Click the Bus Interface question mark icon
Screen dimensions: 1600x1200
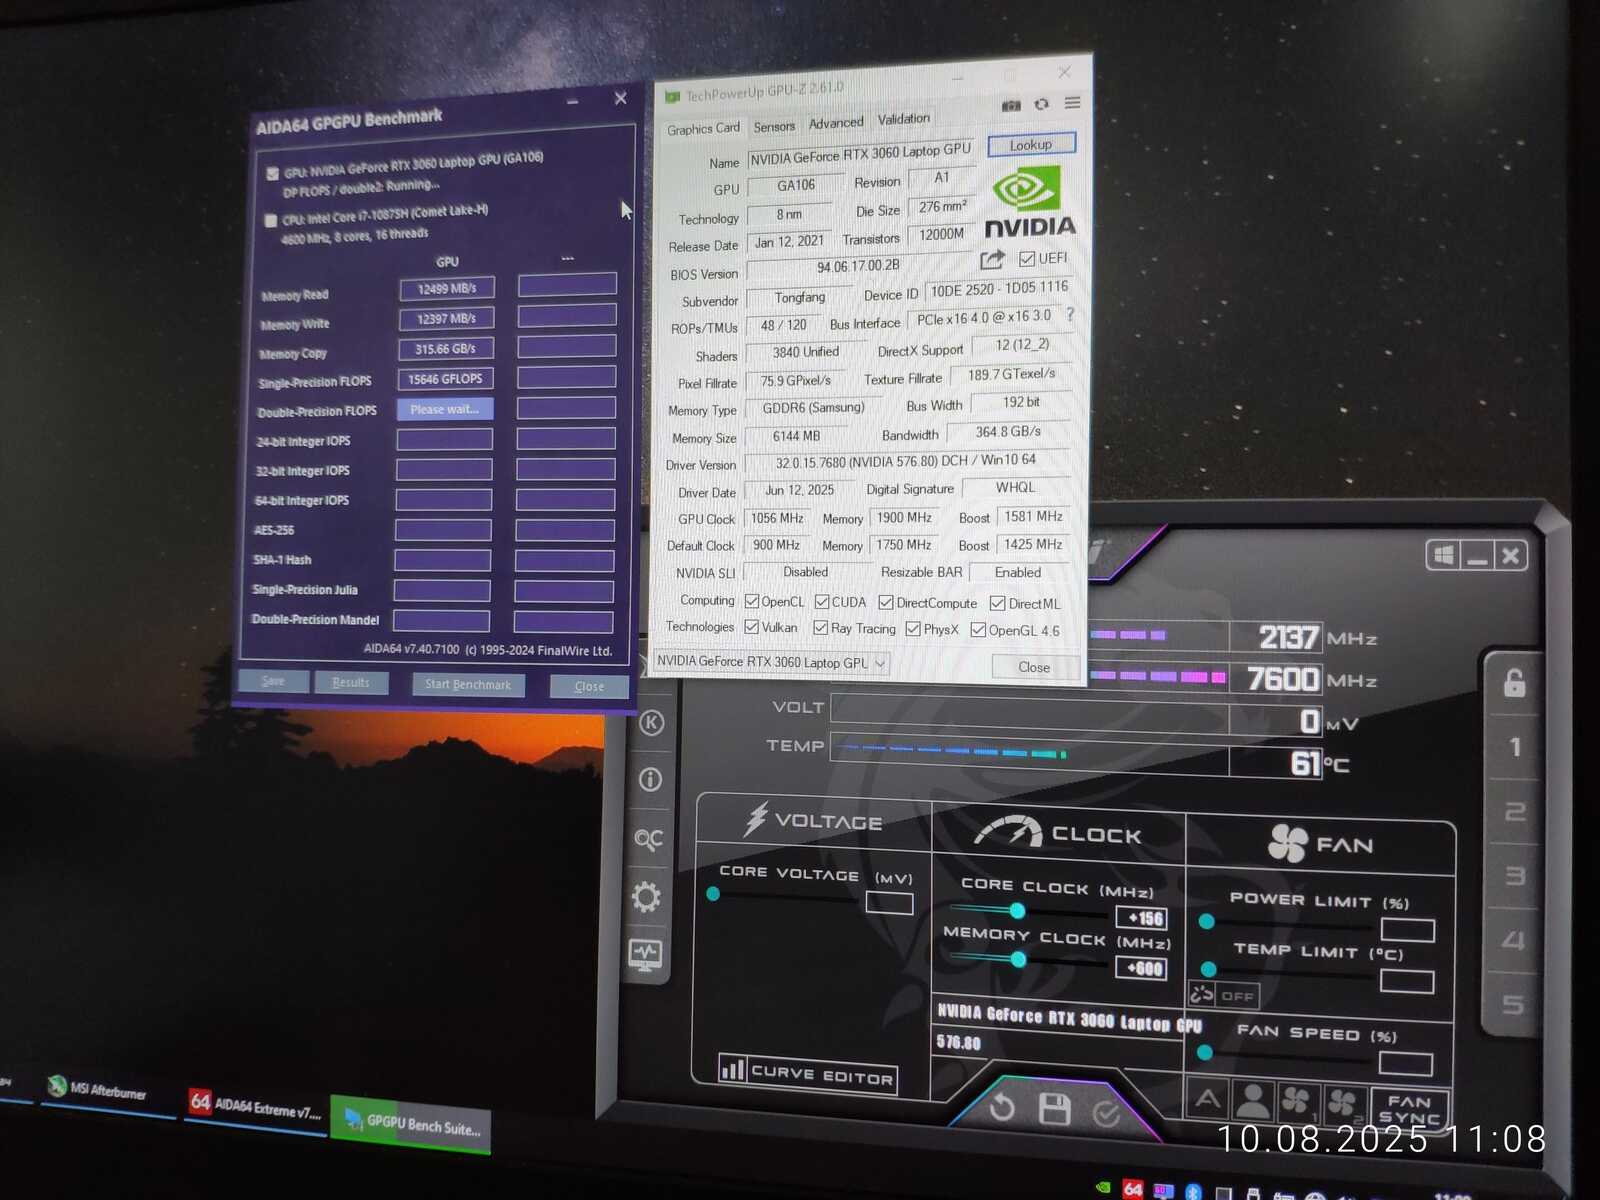click(1070, 314)
